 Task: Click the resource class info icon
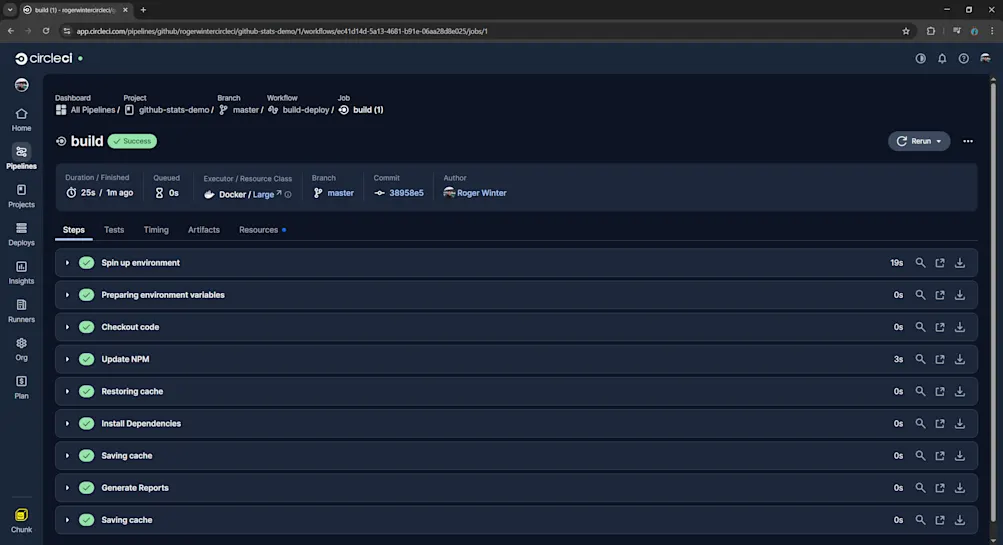point(288,194)
